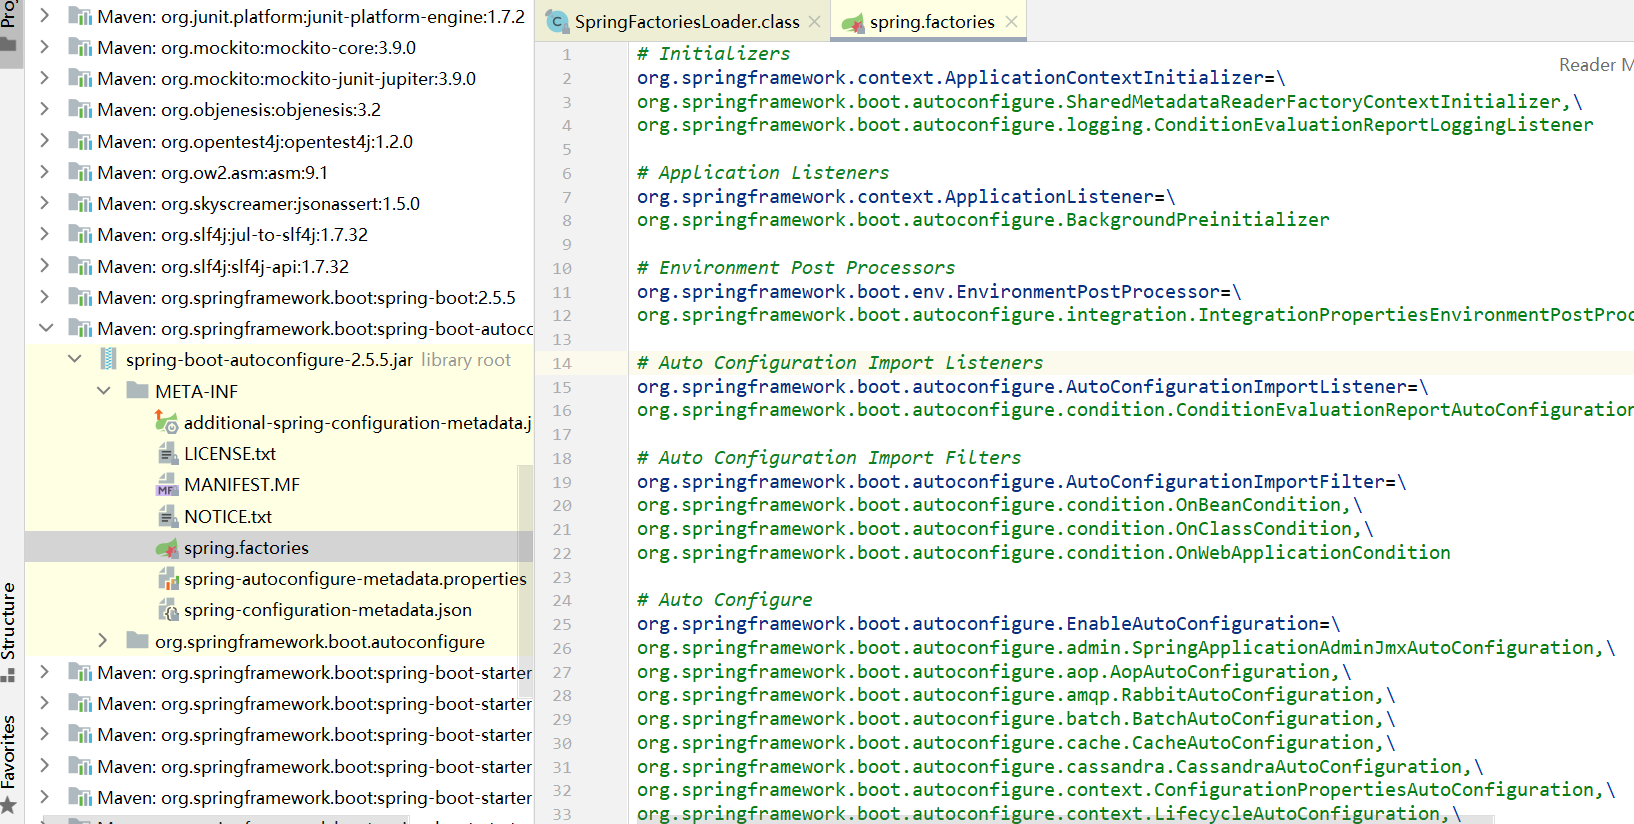Click the META-INF folder icon
The image size is (1634, 824).
[x=137, y=391]
